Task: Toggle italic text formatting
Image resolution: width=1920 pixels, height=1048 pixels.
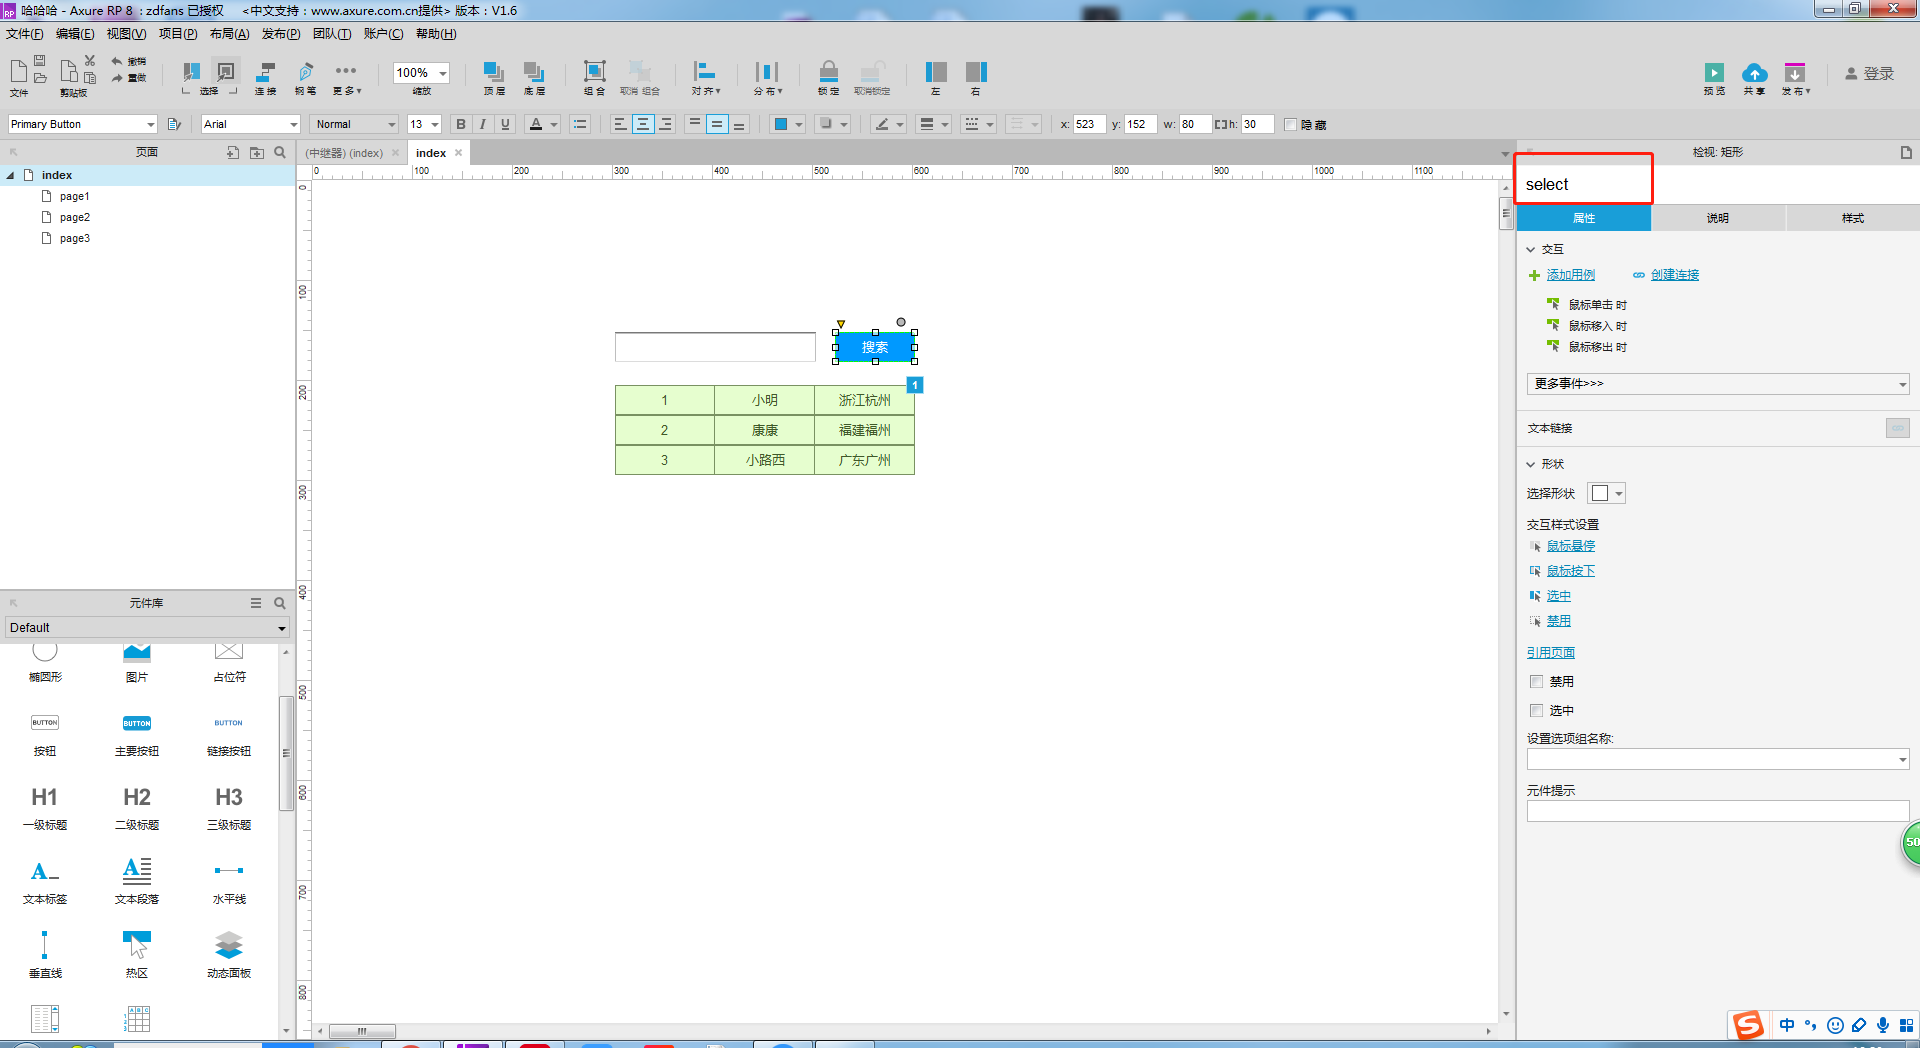Action: point(483,124)
